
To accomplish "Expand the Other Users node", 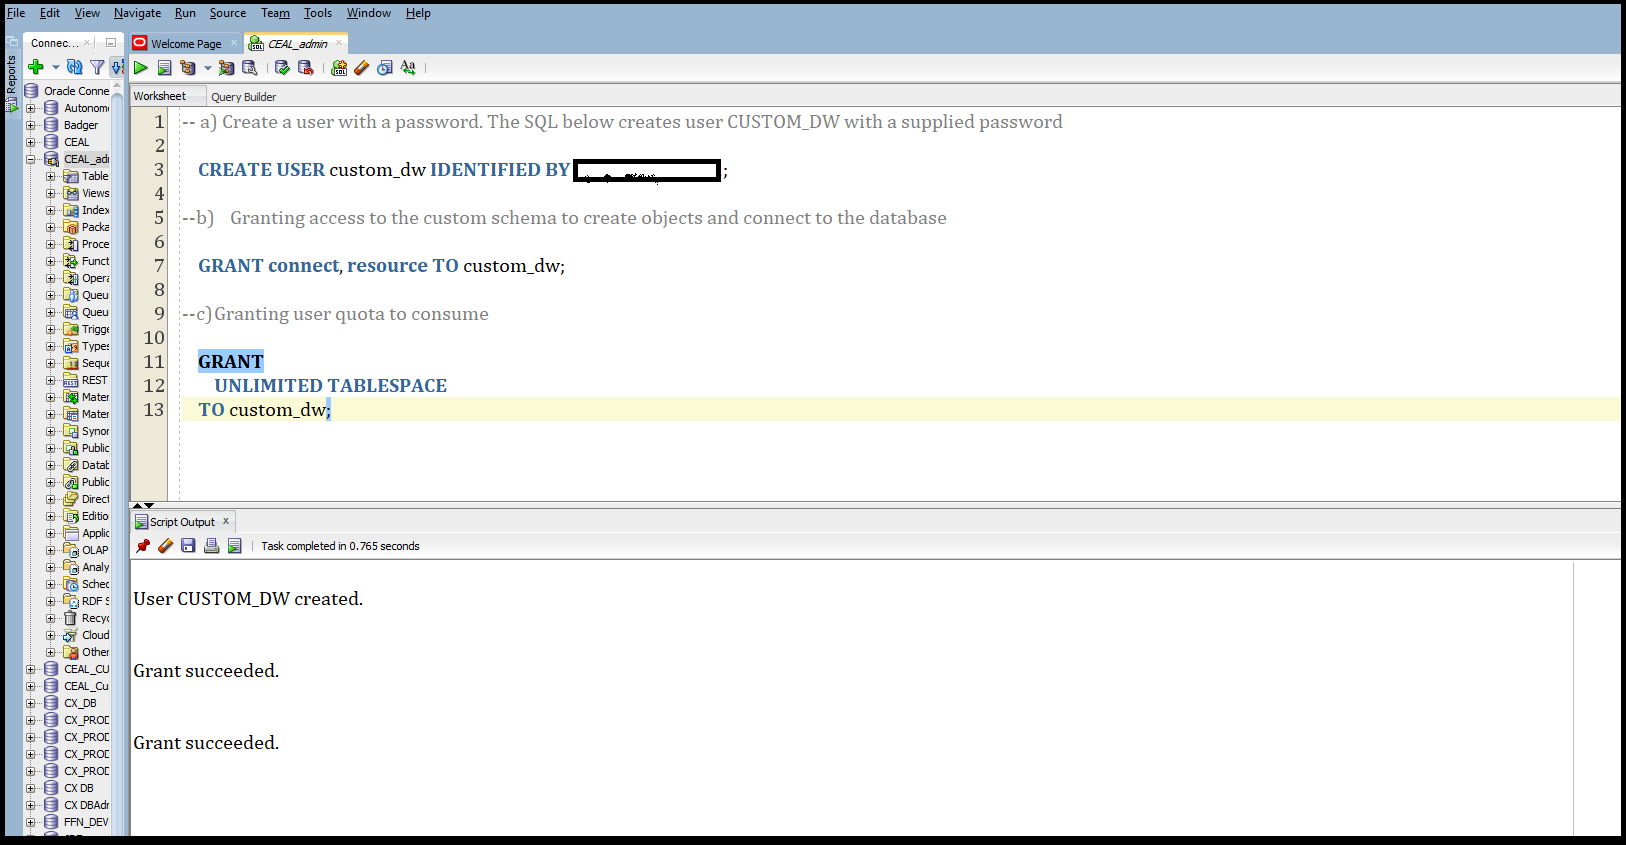I will (51, 652).
